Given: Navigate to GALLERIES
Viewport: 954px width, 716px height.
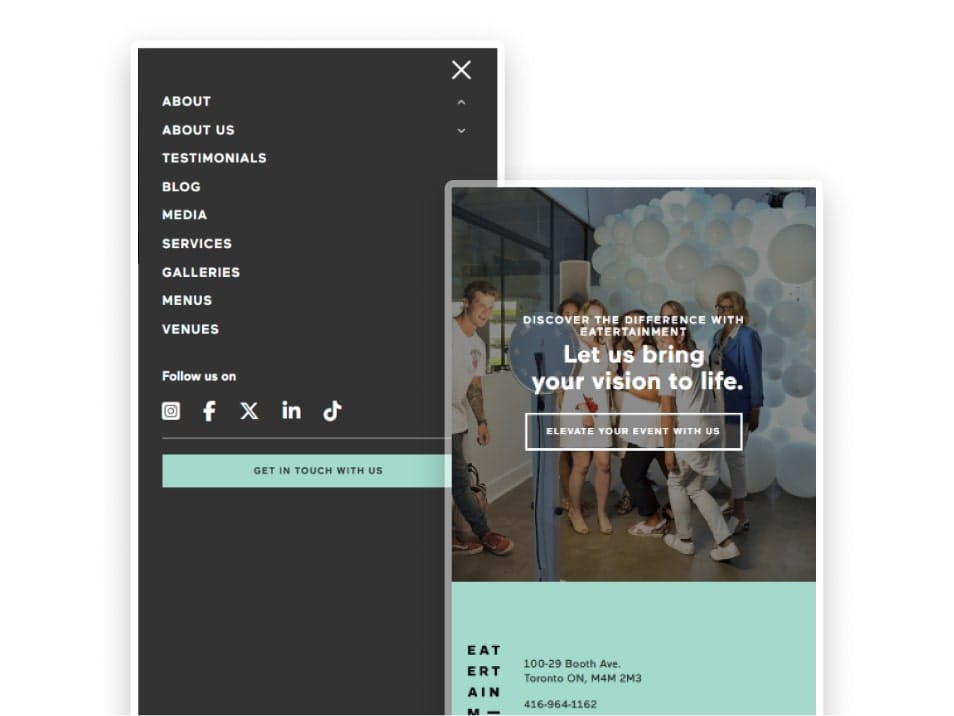Looking at the screenshot, I should (x=201, y=272).
